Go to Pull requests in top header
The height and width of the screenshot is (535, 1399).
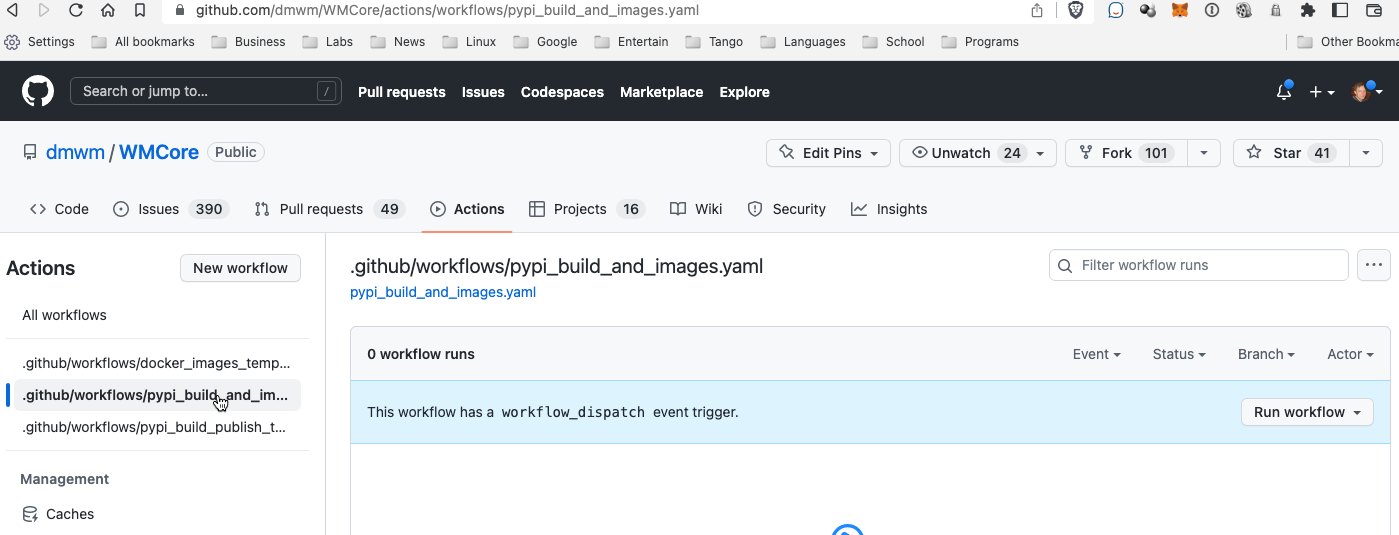pyautogui.click(x=402, y=92)
